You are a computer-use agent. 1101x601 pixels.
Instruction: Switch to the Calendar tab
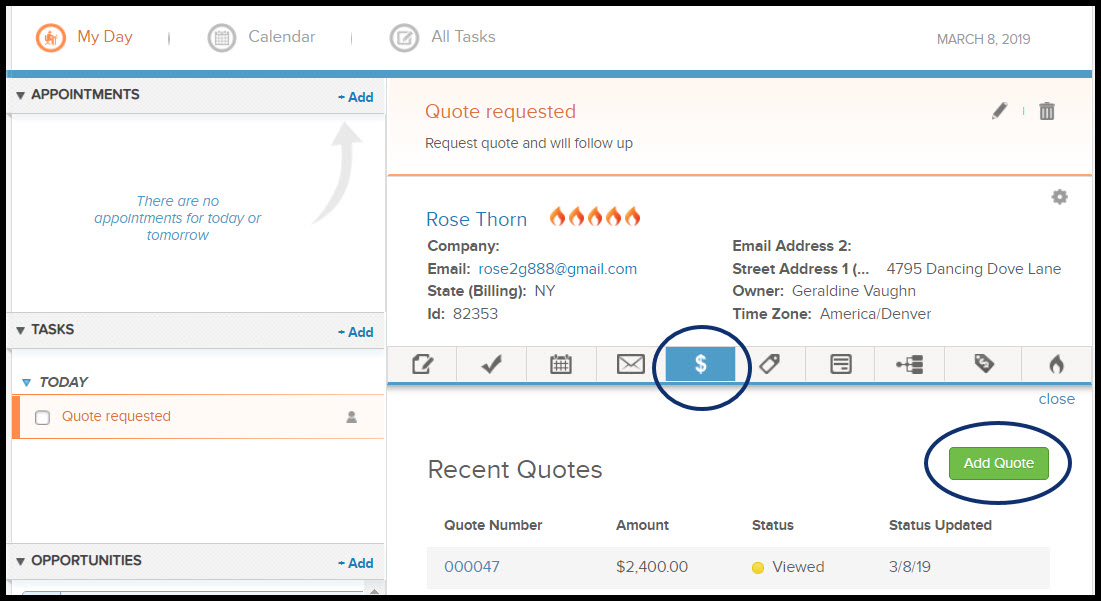tap(282, 37)
